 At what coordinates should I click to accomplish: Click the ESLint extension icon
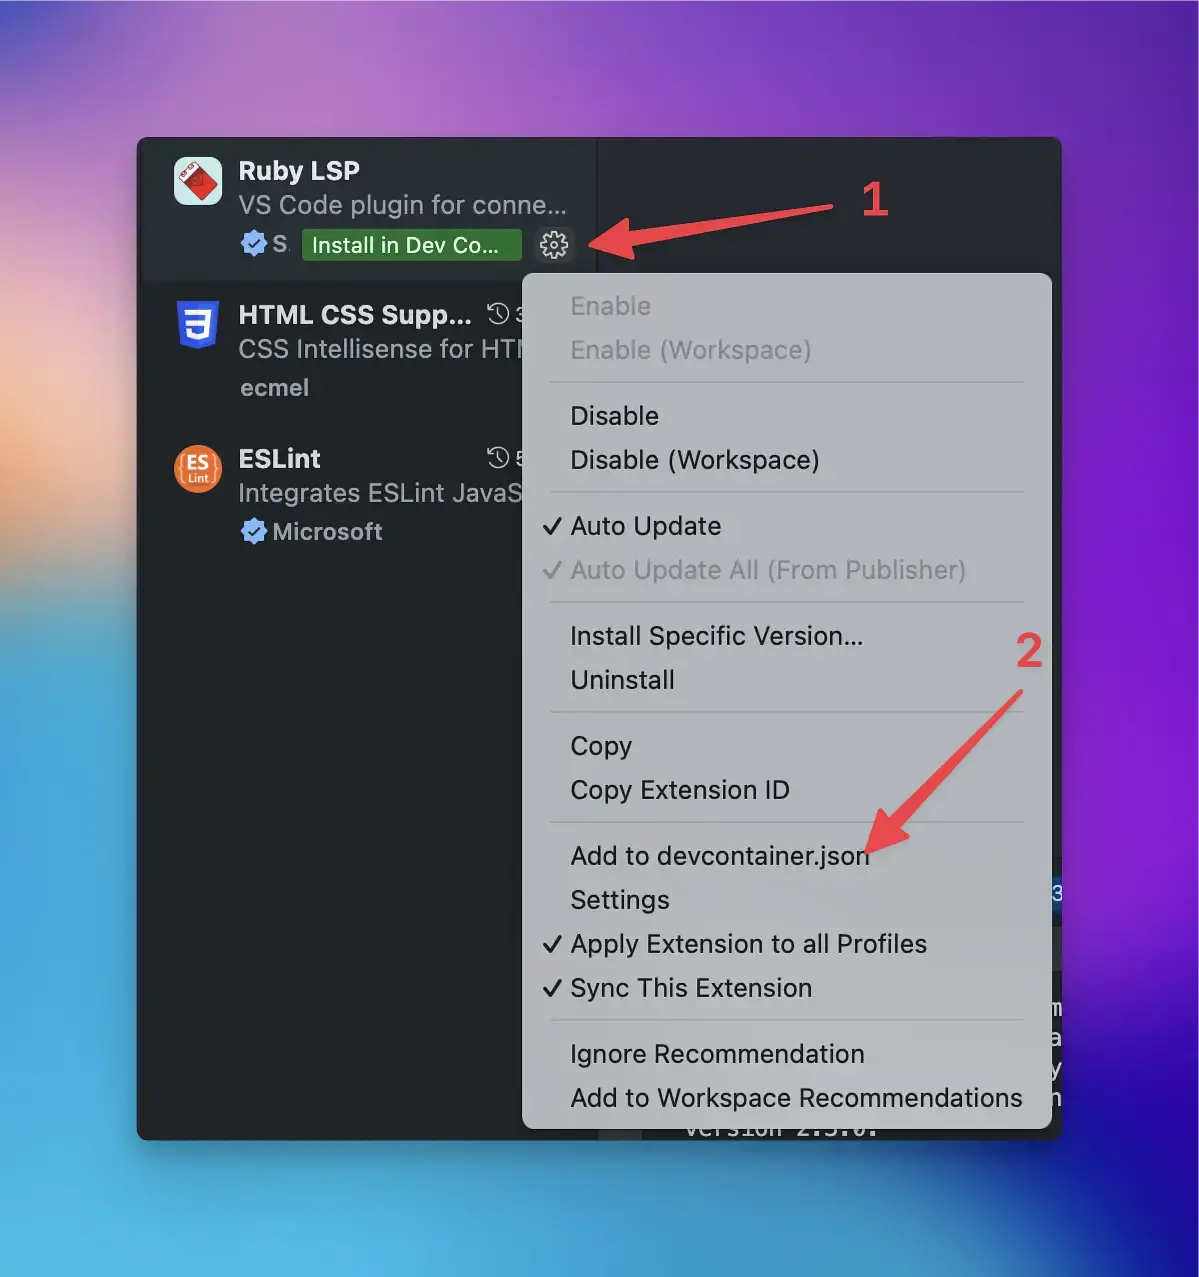click(198, 469)
